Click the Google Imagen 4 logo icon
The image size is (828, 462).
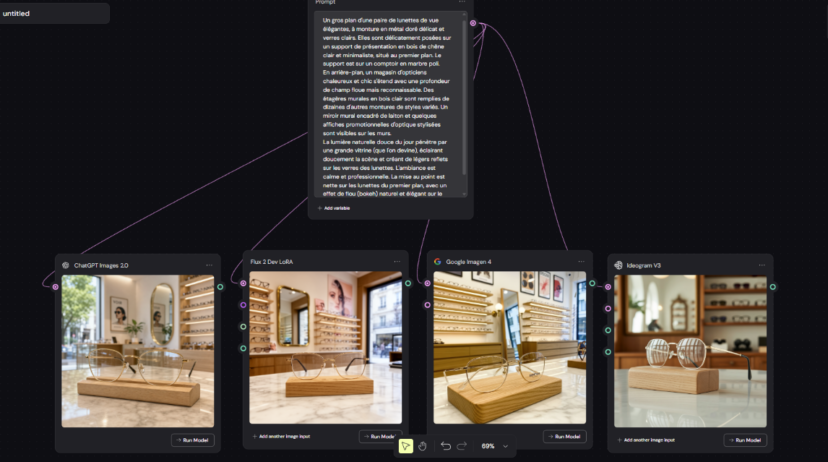437,261
